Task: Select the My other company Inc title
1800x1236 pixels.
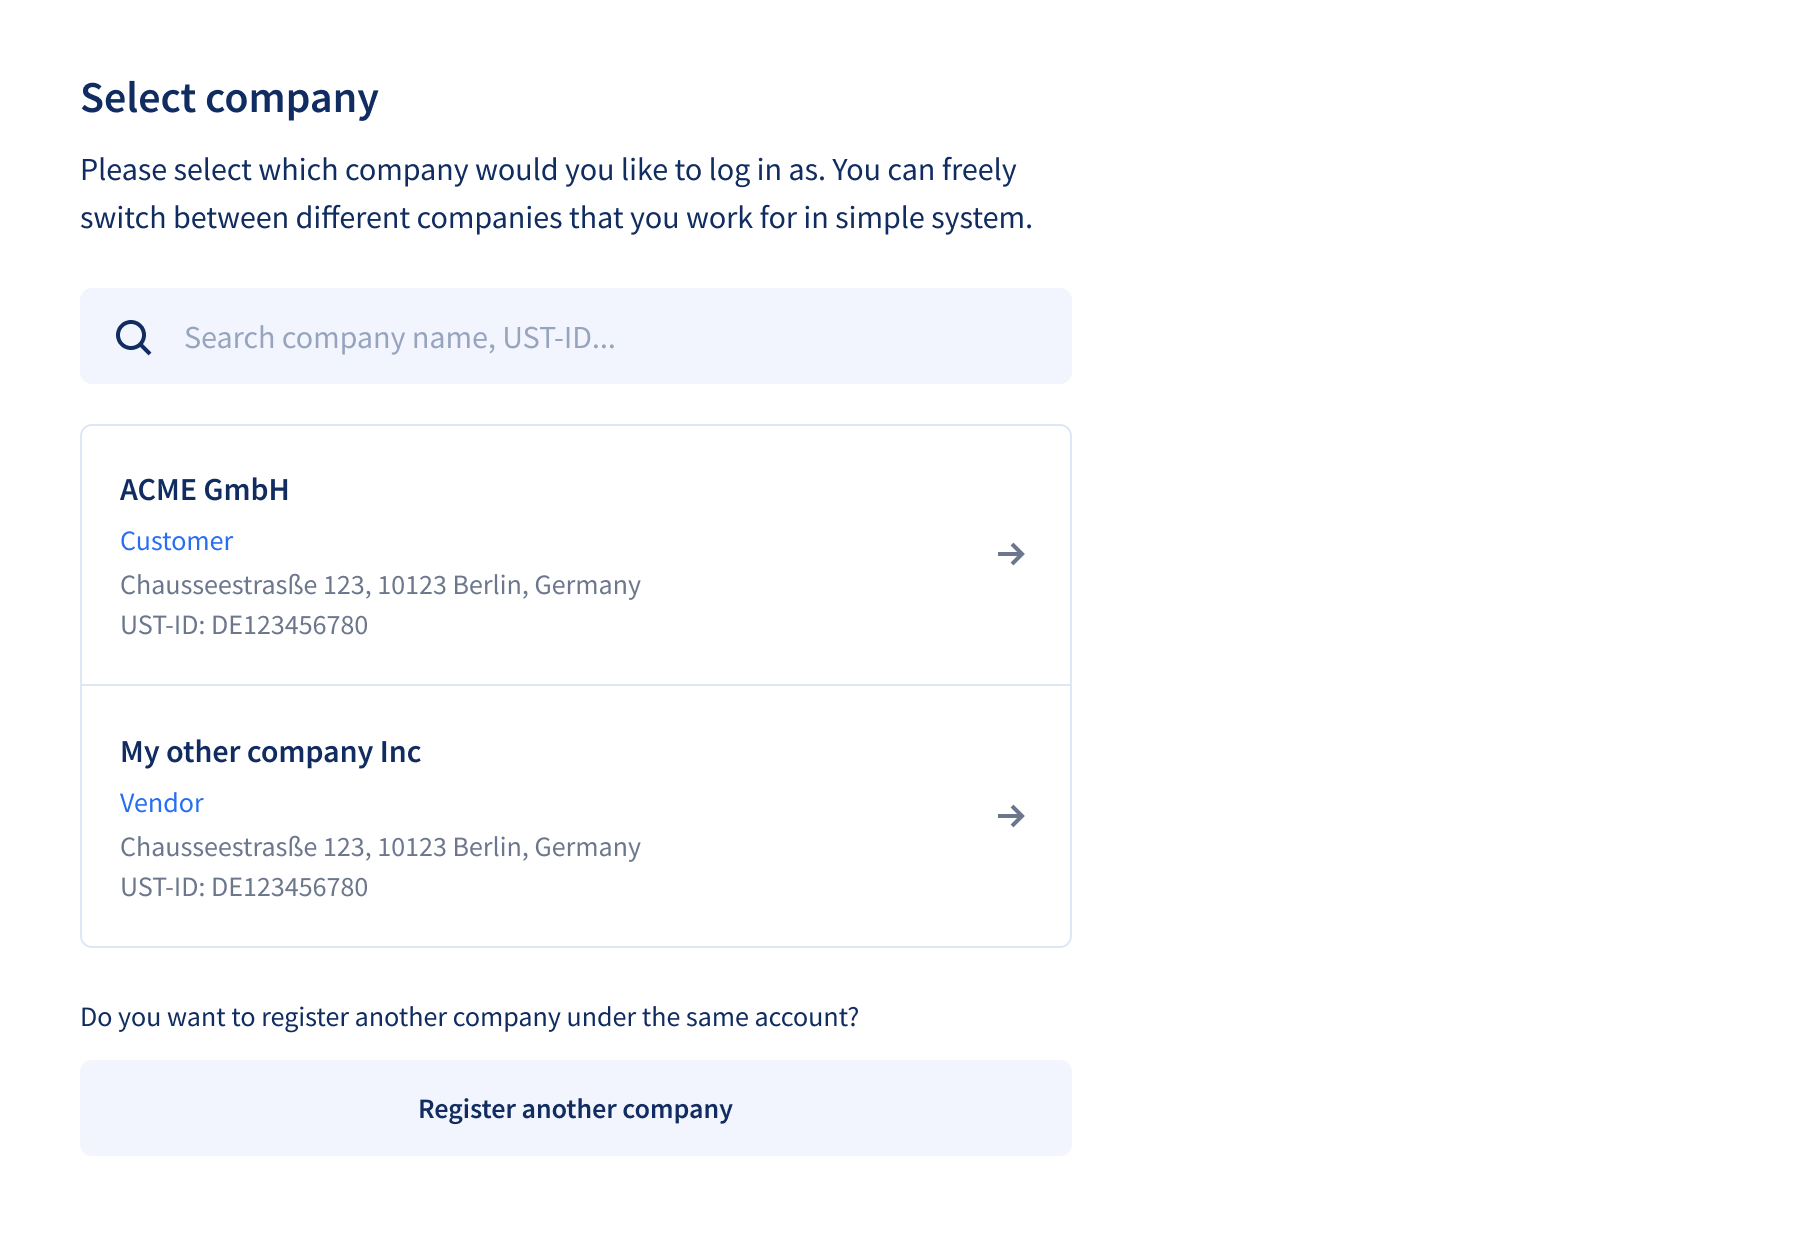Action: [270, 752]
